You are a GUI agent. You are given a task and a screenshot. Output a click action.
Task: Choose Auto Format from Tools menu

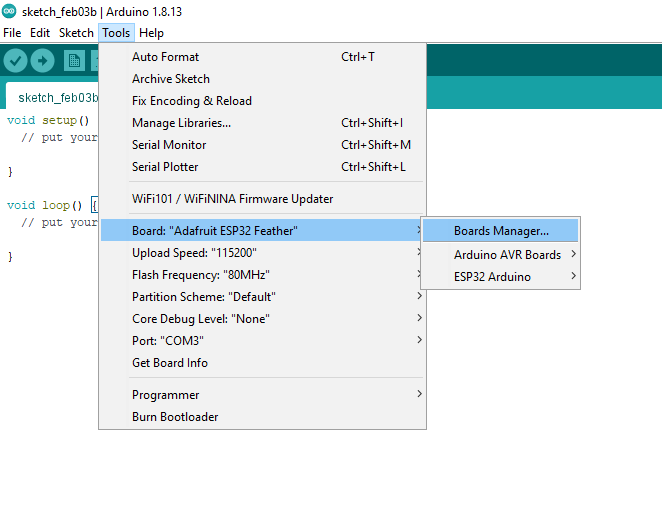[262, 57]
